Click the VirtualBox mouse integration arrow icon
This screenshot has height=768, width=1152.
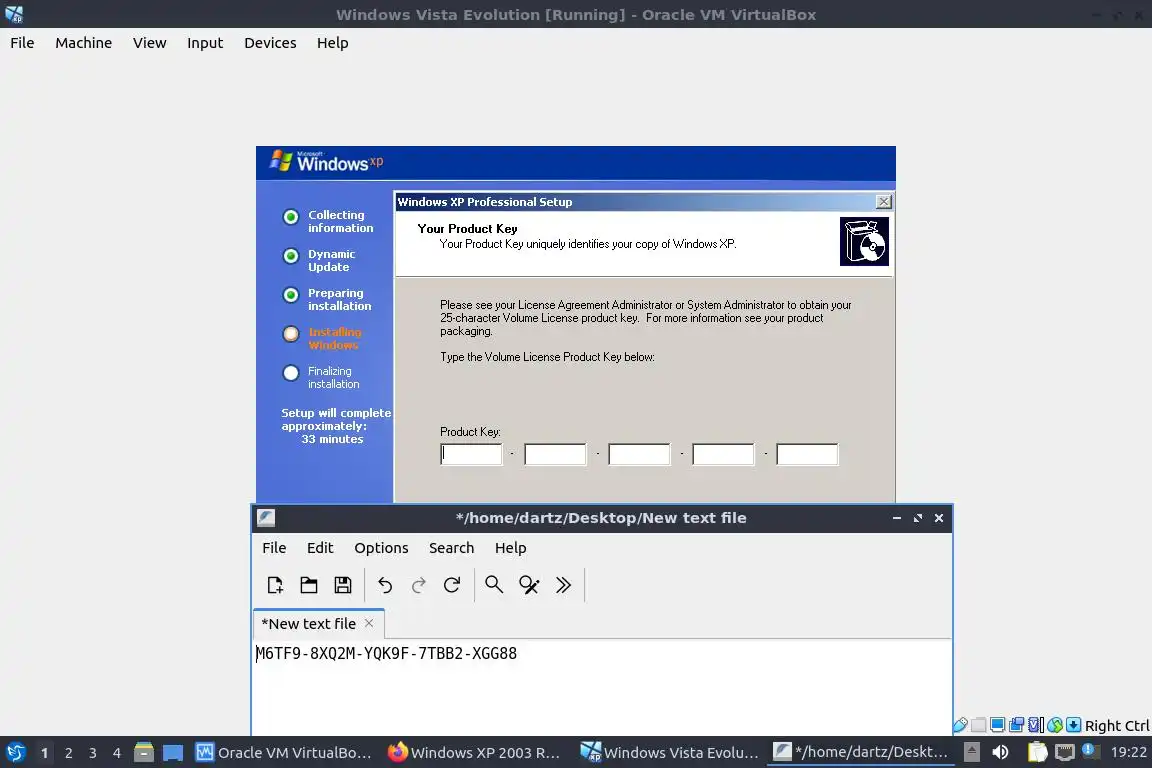[x=1073, y=725]
